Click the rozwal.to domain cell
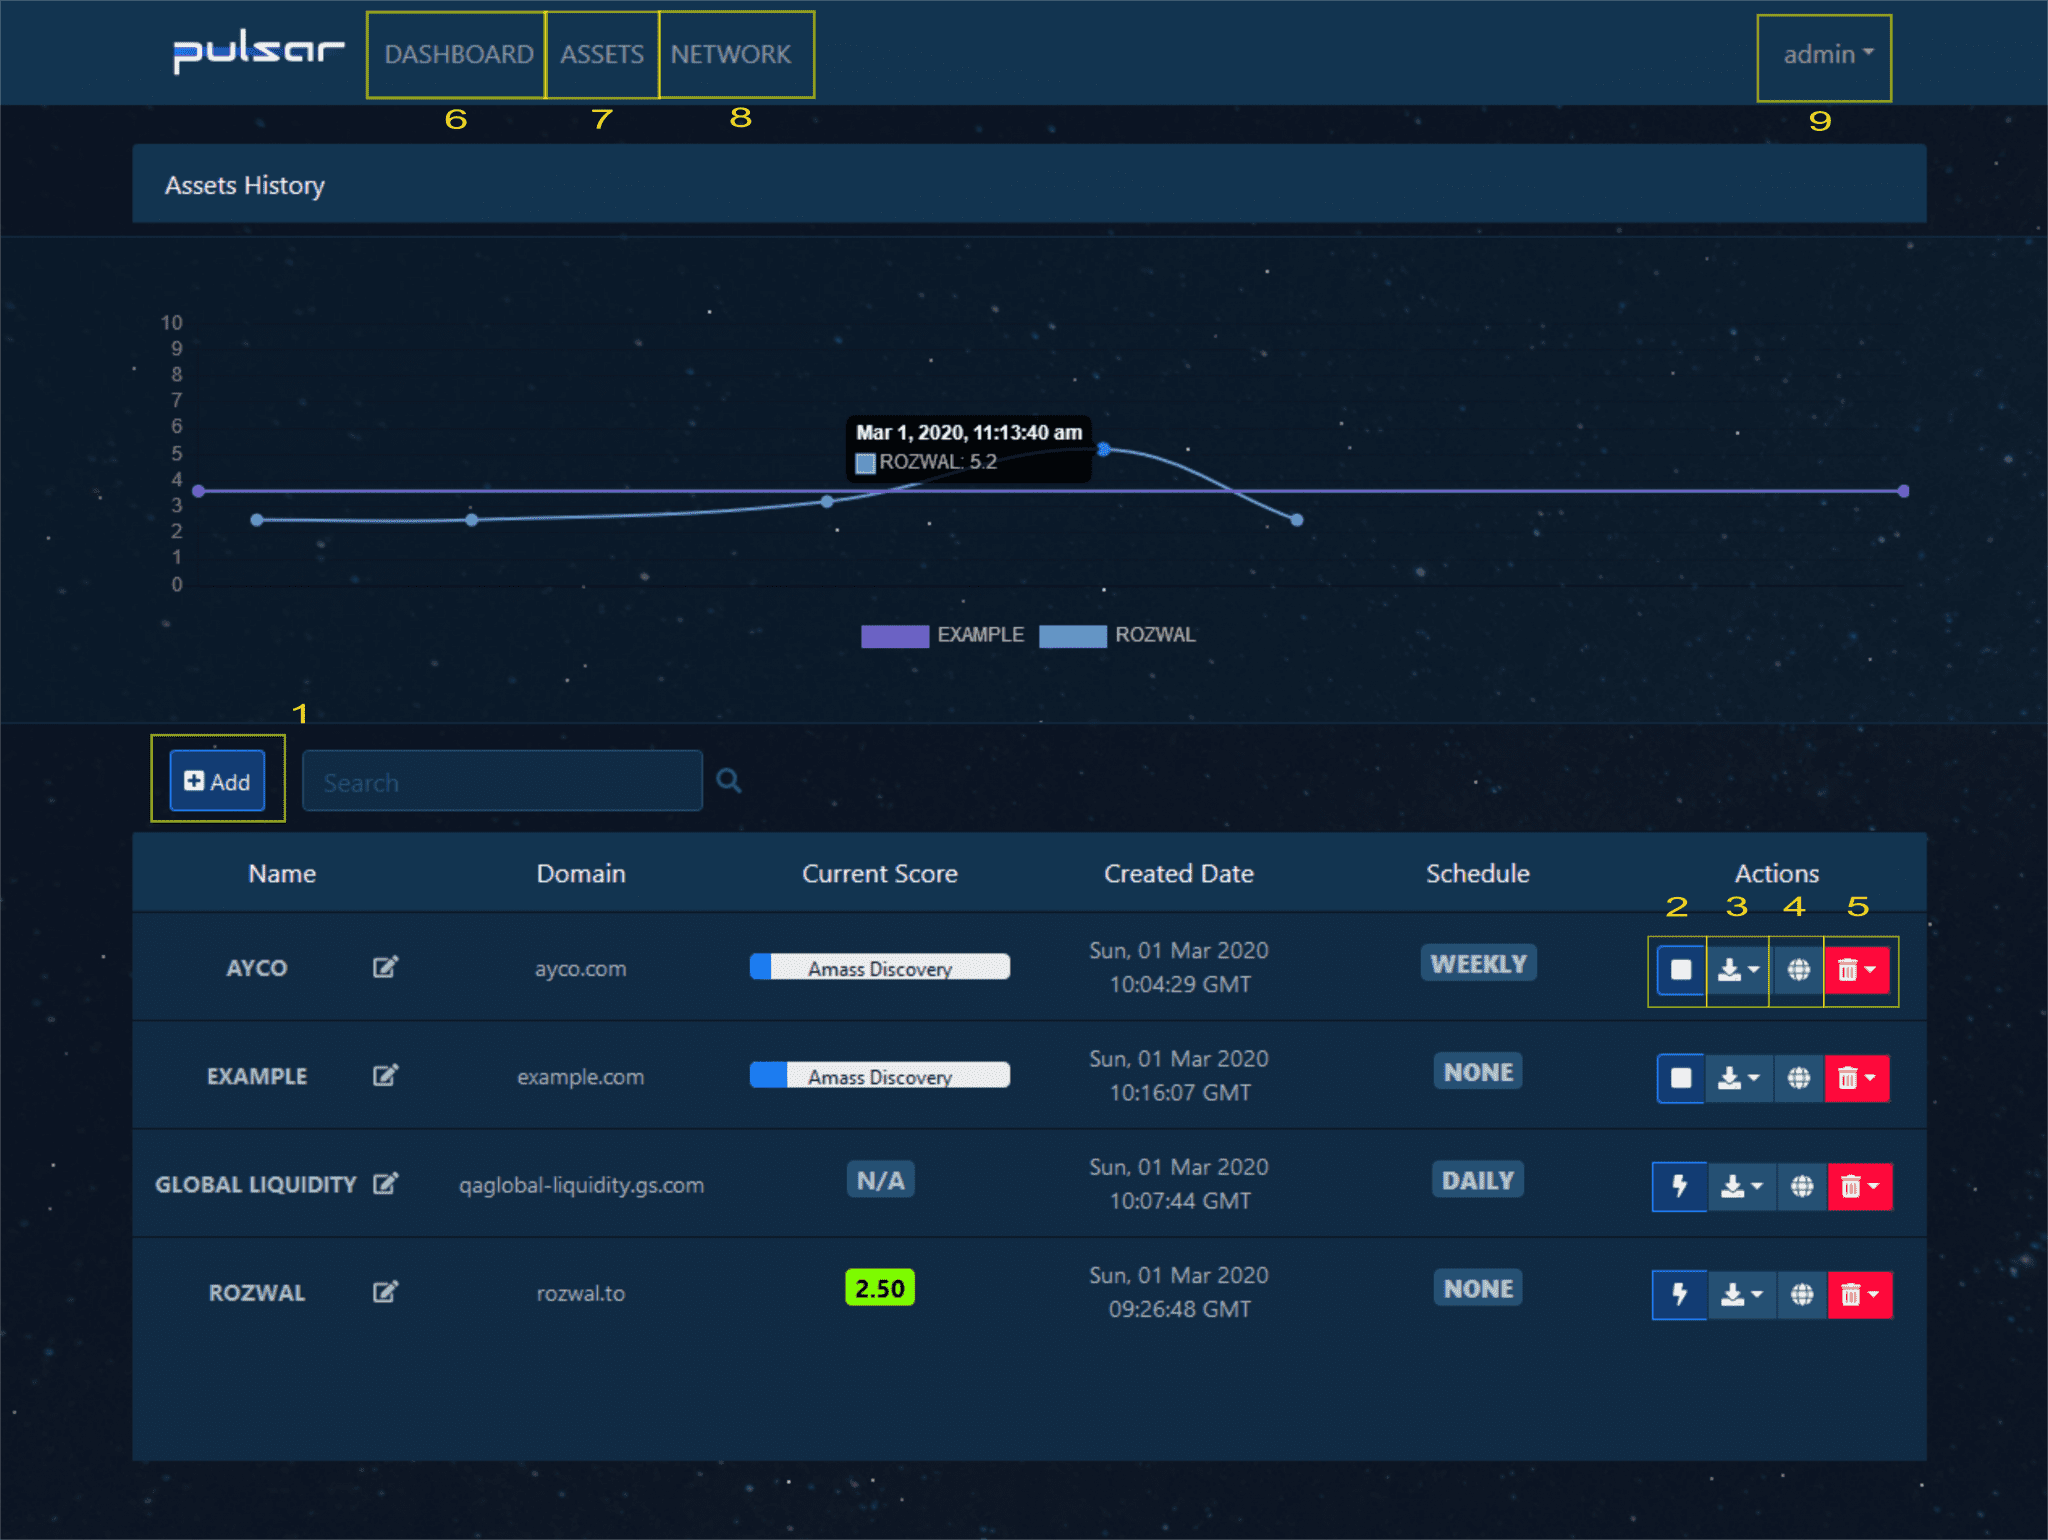Screen dimensions: 2048x1540 pos(581,1293)
